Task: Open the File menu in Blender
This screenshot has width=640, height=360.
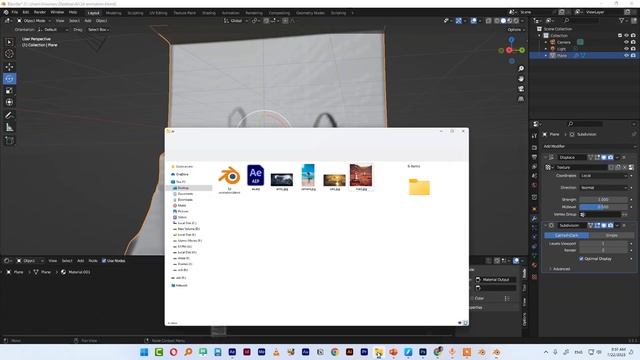Action: point(15,12)
